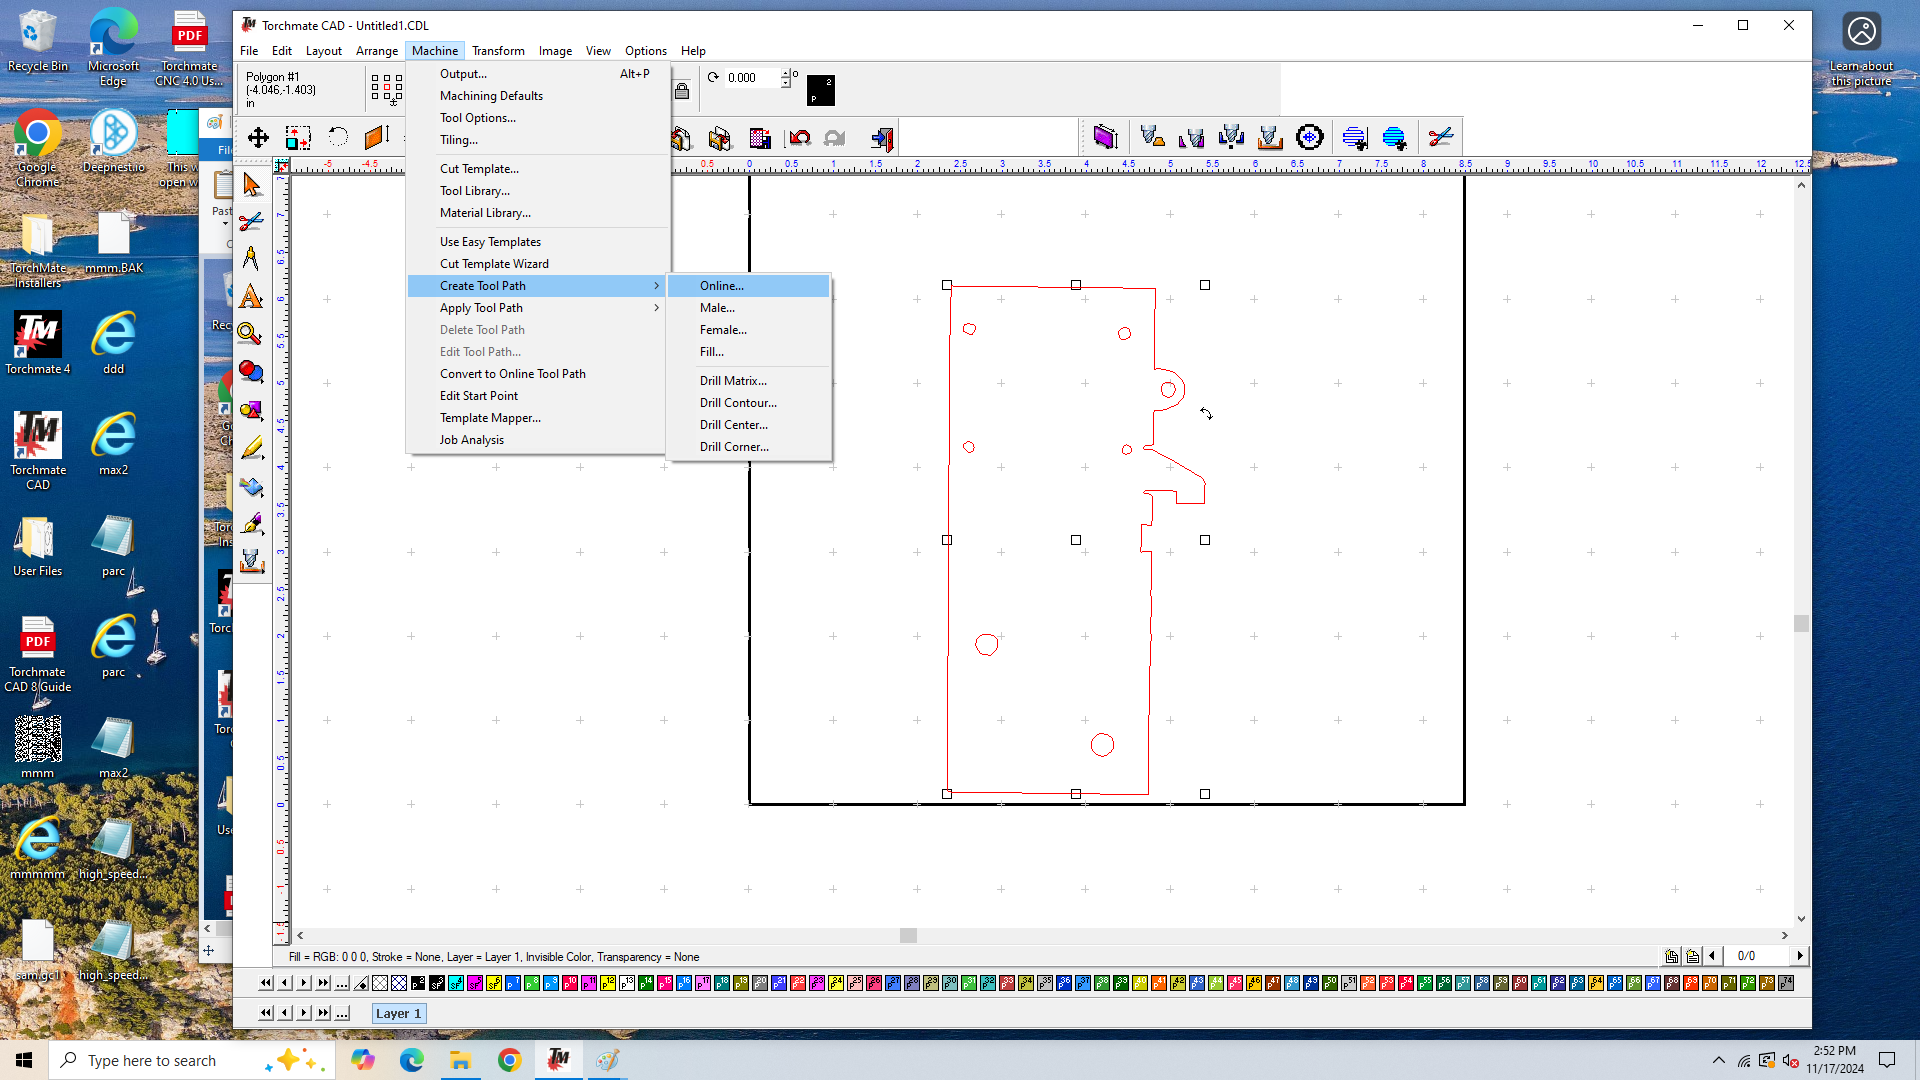The image size is (1920, 1080).
Task: Select Layer 1 tab at bottom
Action: (x=397, y=1013)
